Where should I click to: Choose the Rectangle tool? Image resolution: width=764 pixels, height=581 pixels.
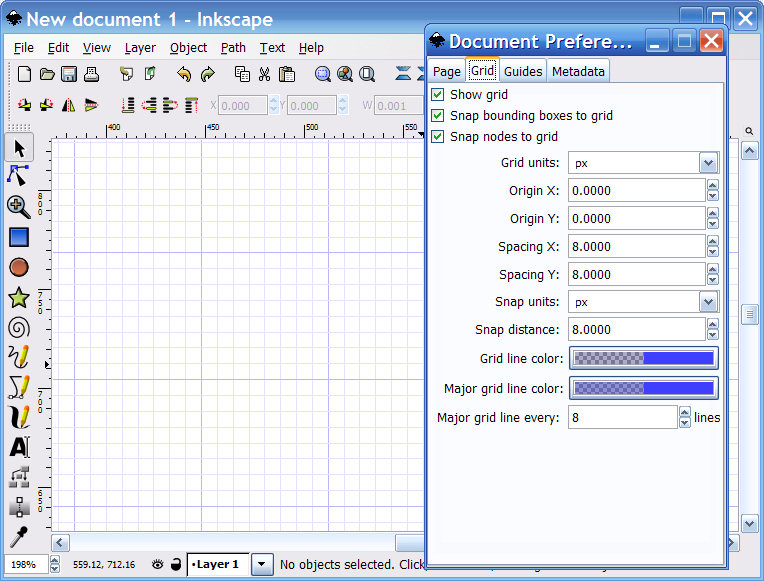18,237
